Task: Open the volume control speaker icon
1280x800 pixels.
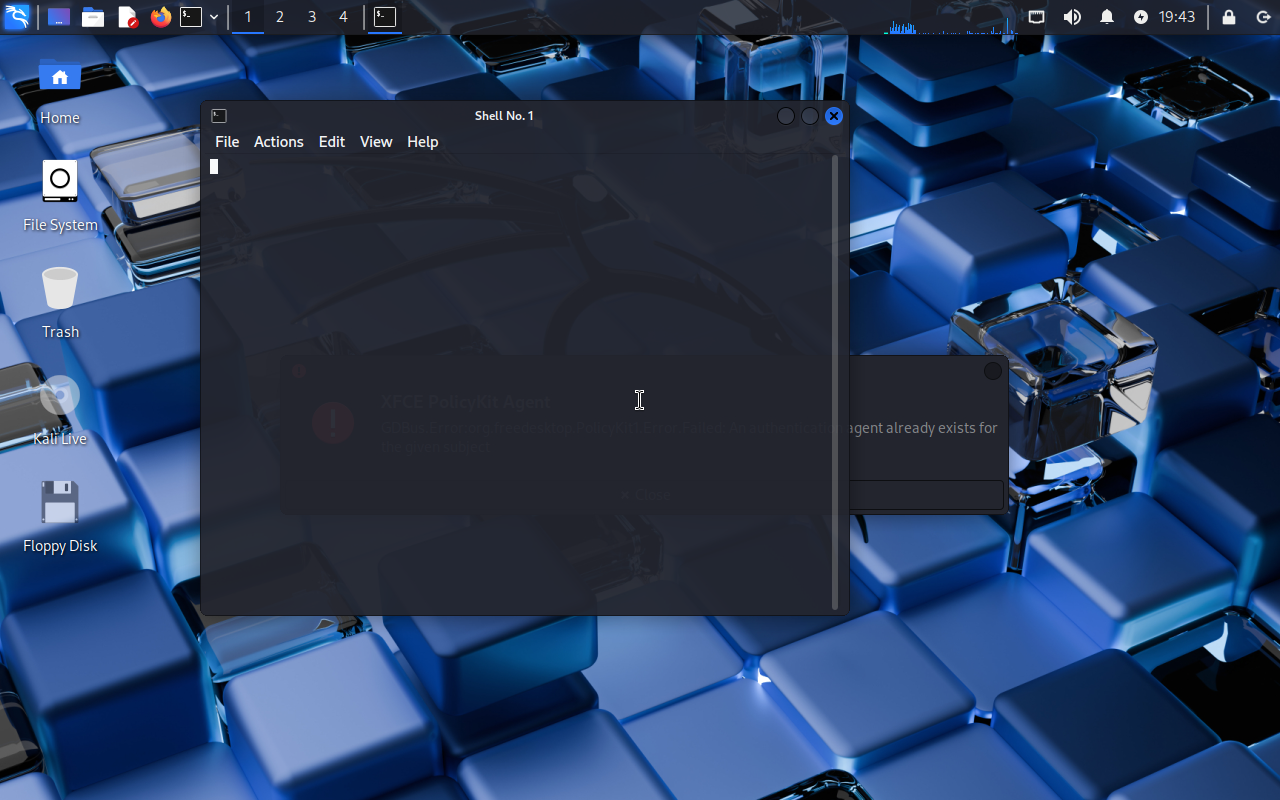Action: point(1072,17)
